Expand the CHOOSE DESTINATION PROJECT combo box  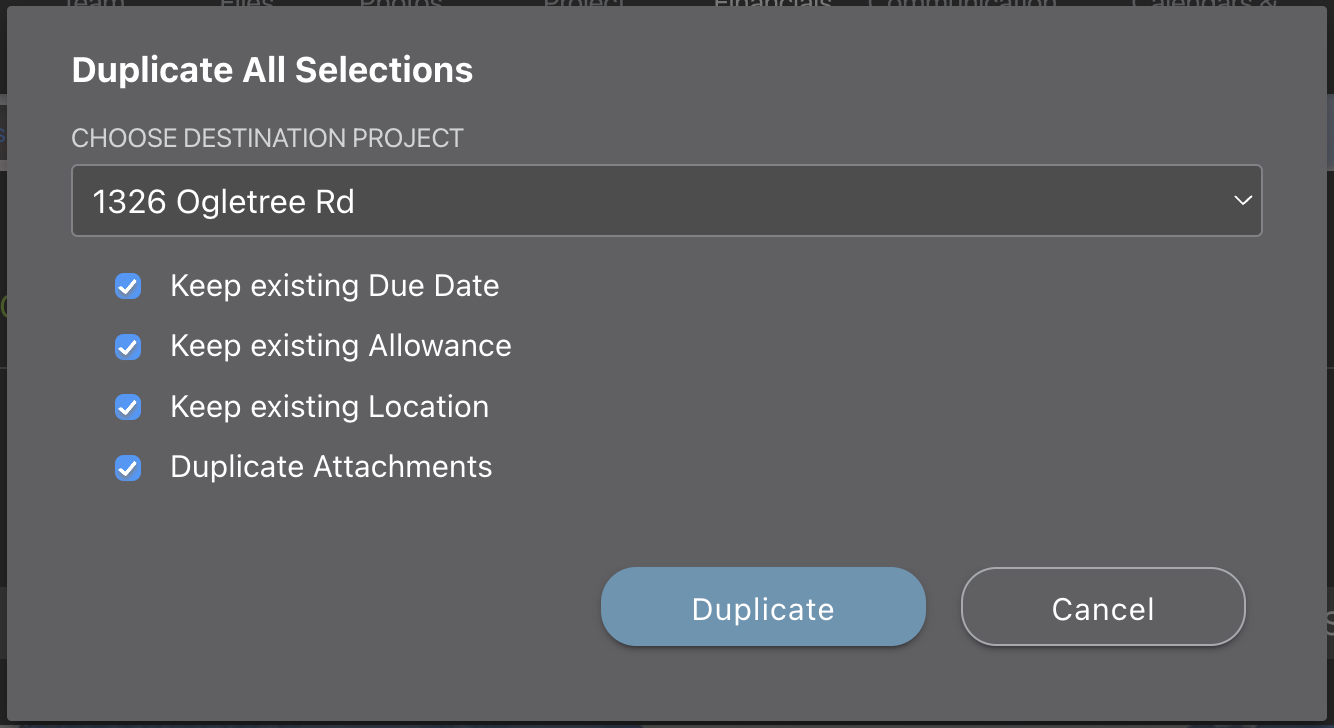click(666, 200)
